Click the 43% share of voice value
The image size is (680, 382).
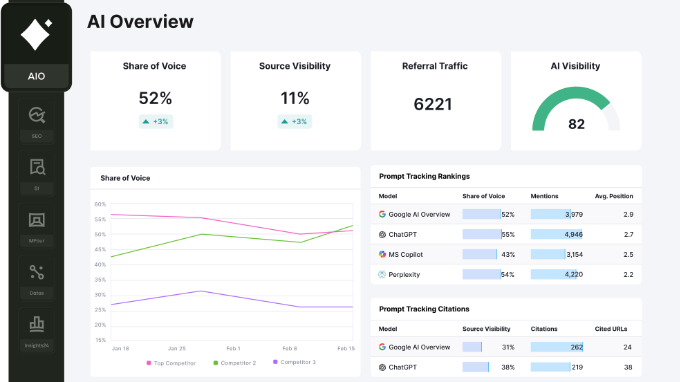pyautogui.click(x=508, y=255)
